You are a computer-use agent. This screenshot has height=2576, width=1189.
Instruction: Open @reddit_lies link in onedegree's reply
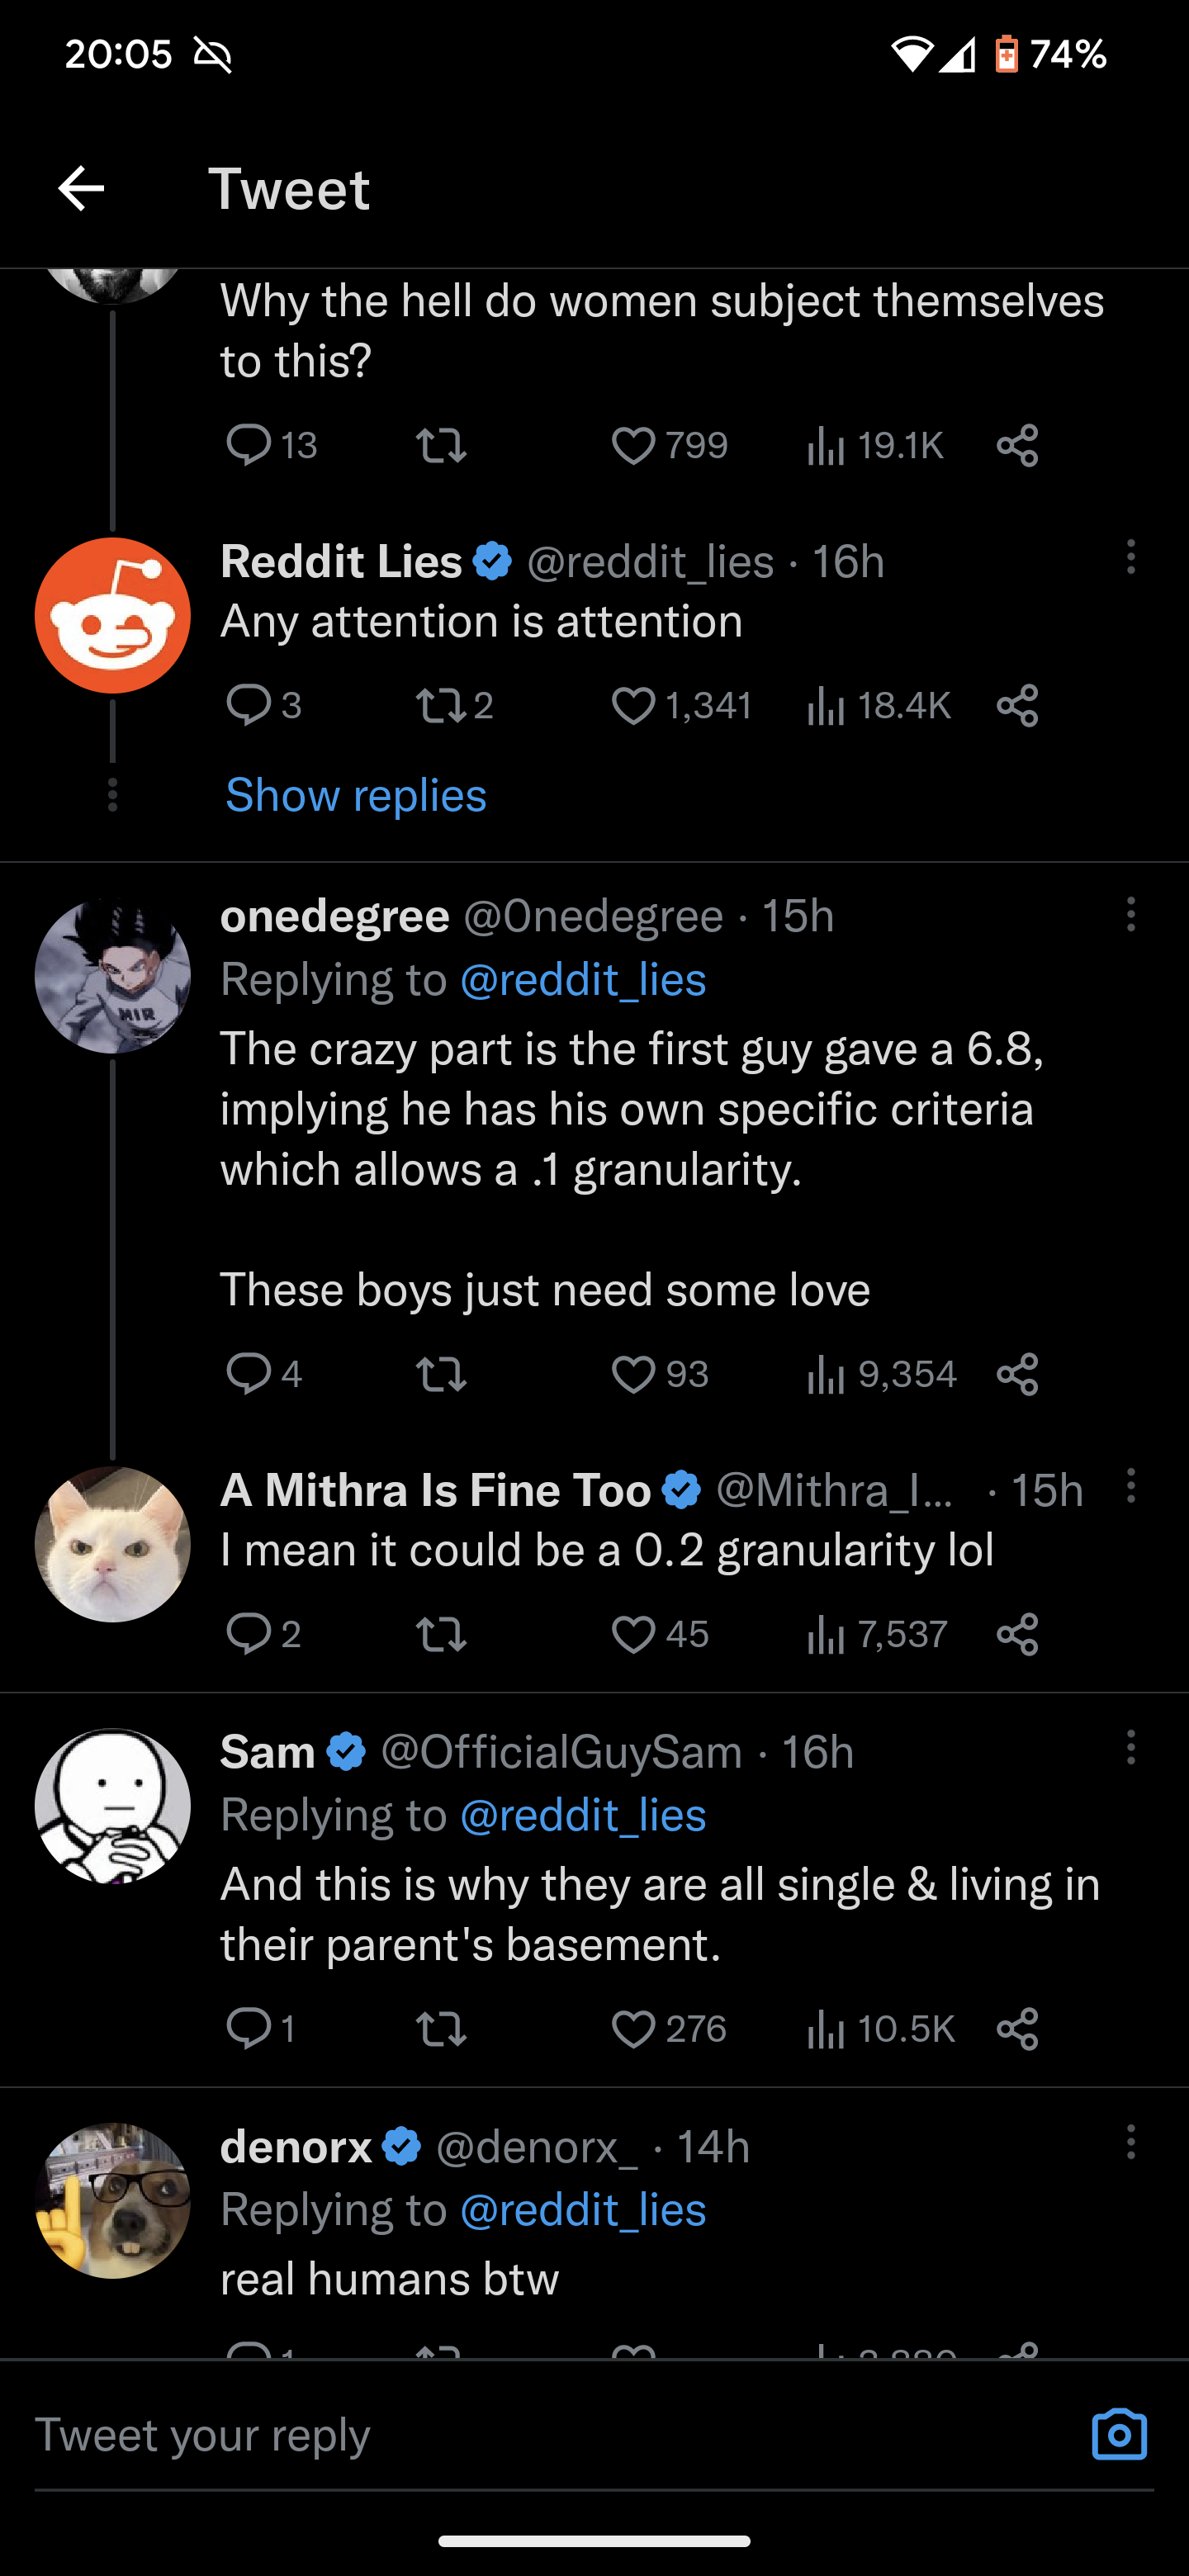pyautogui.click(x=583, y=979)
